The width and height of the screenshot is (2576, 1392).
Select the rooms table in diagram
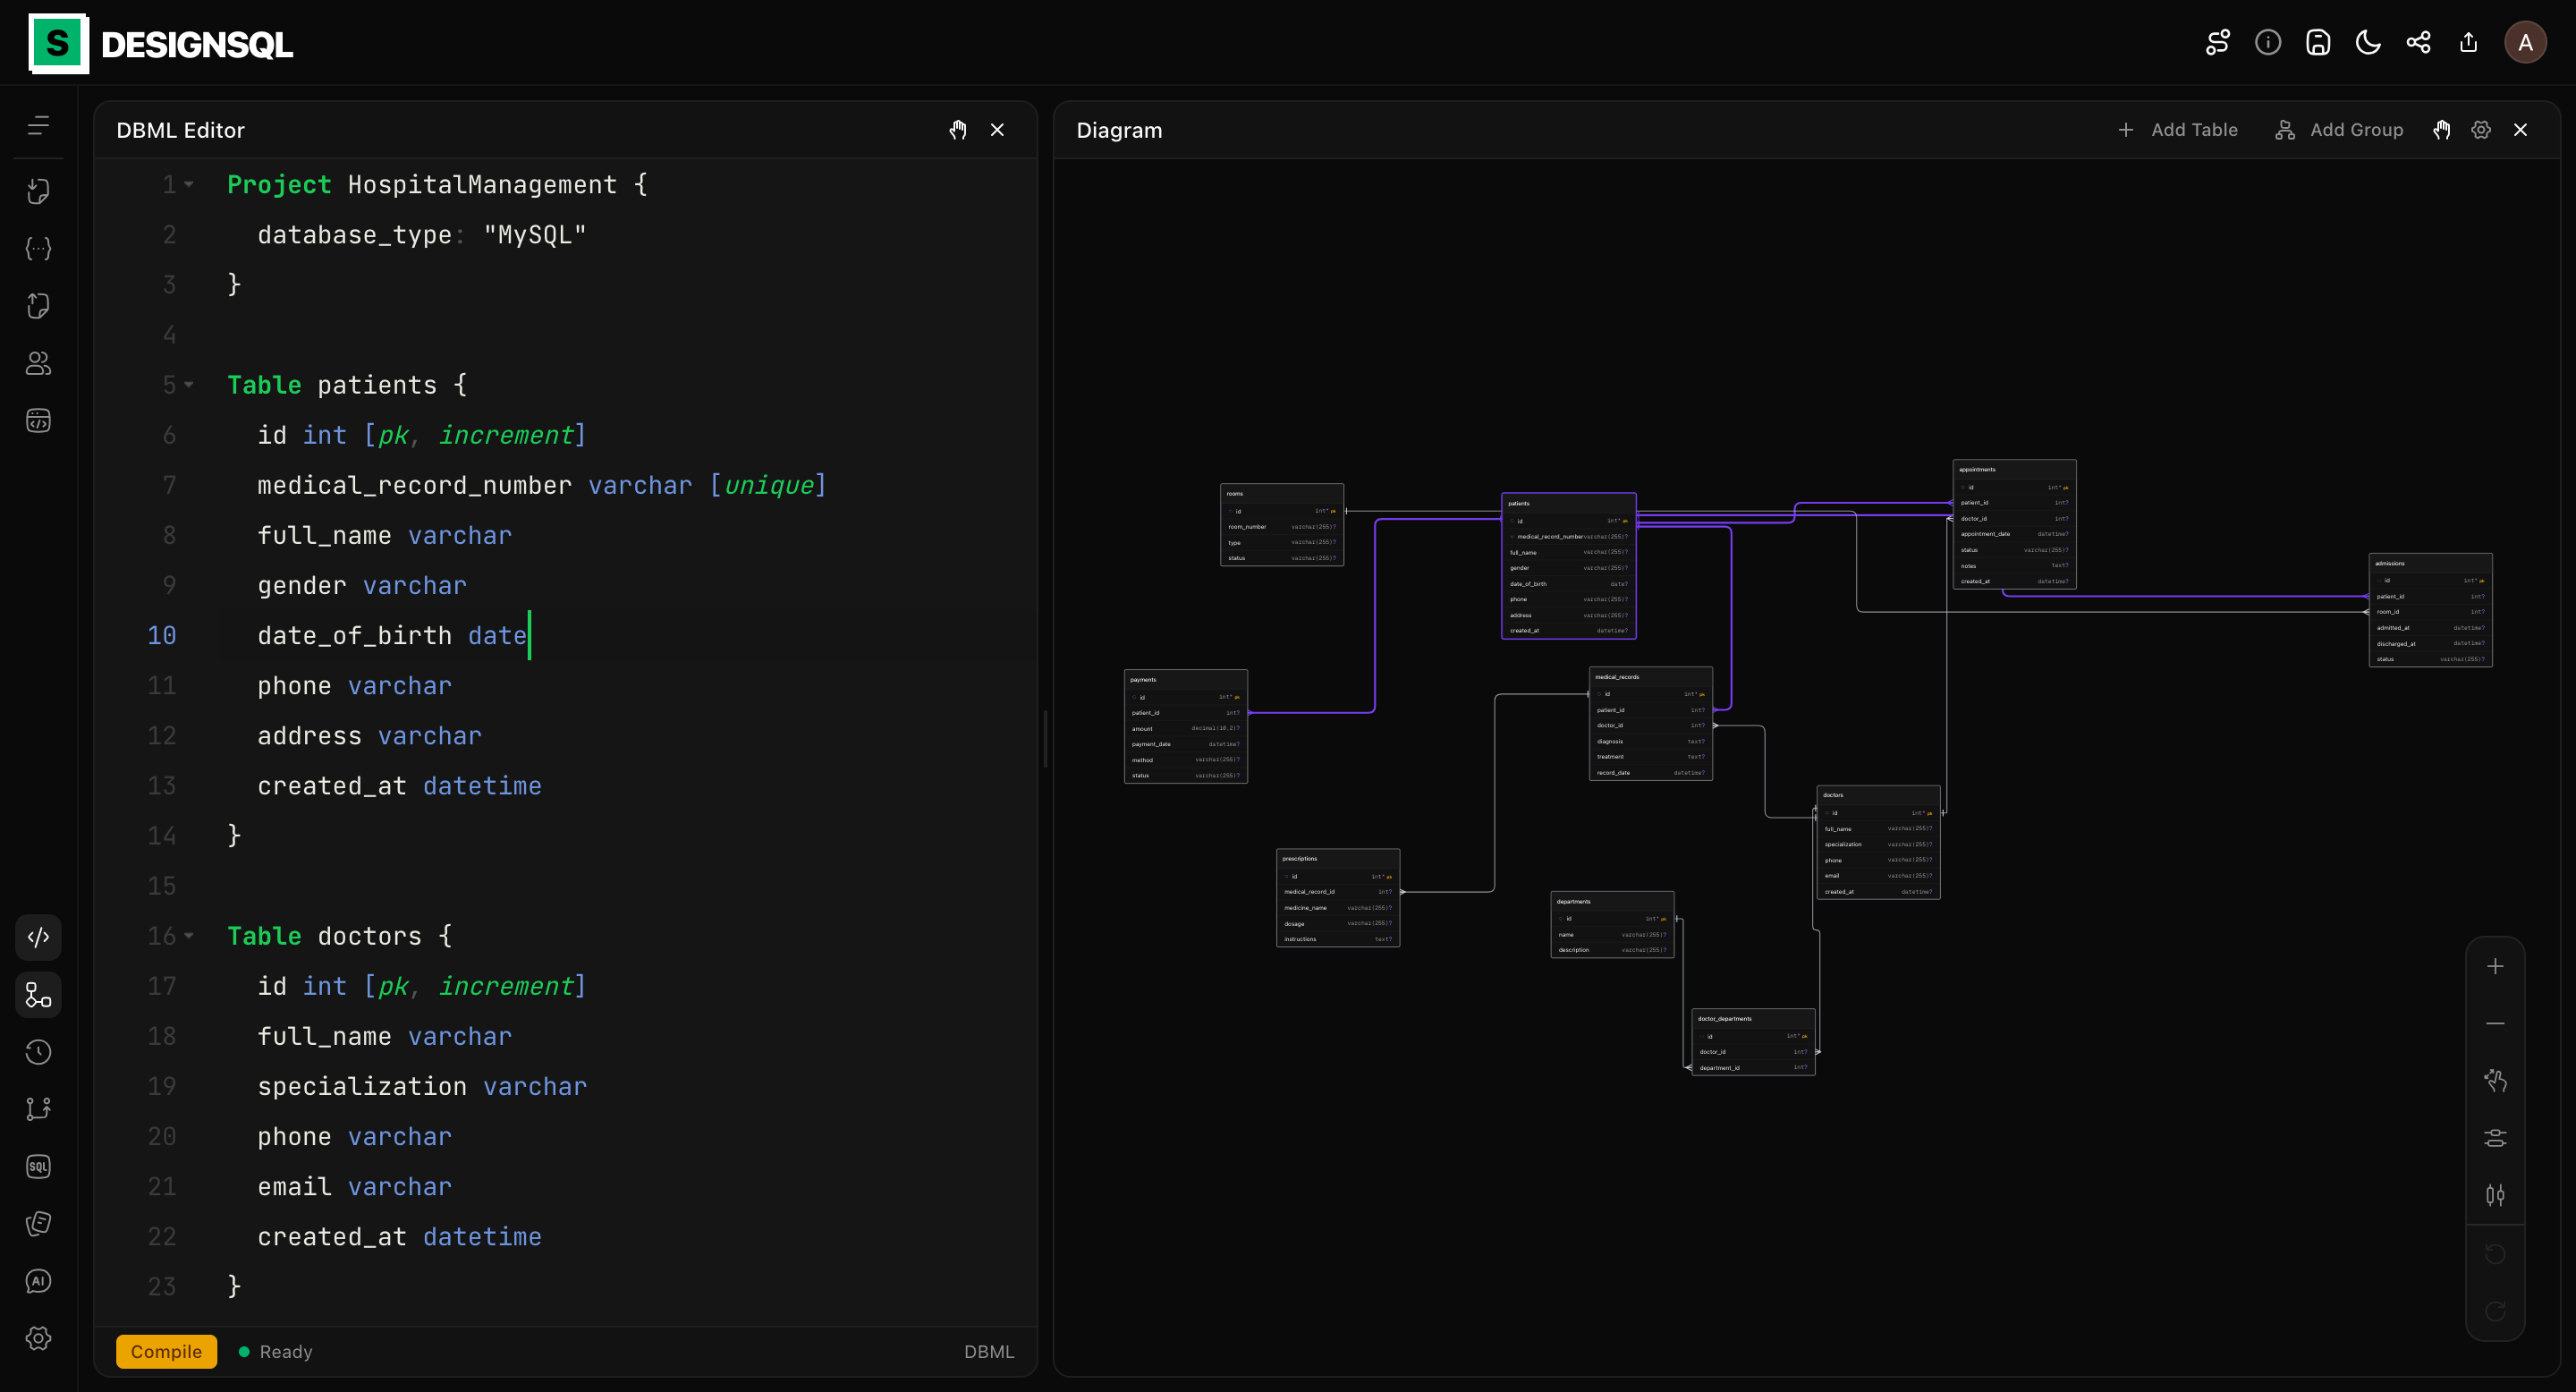pos(1282,525)
